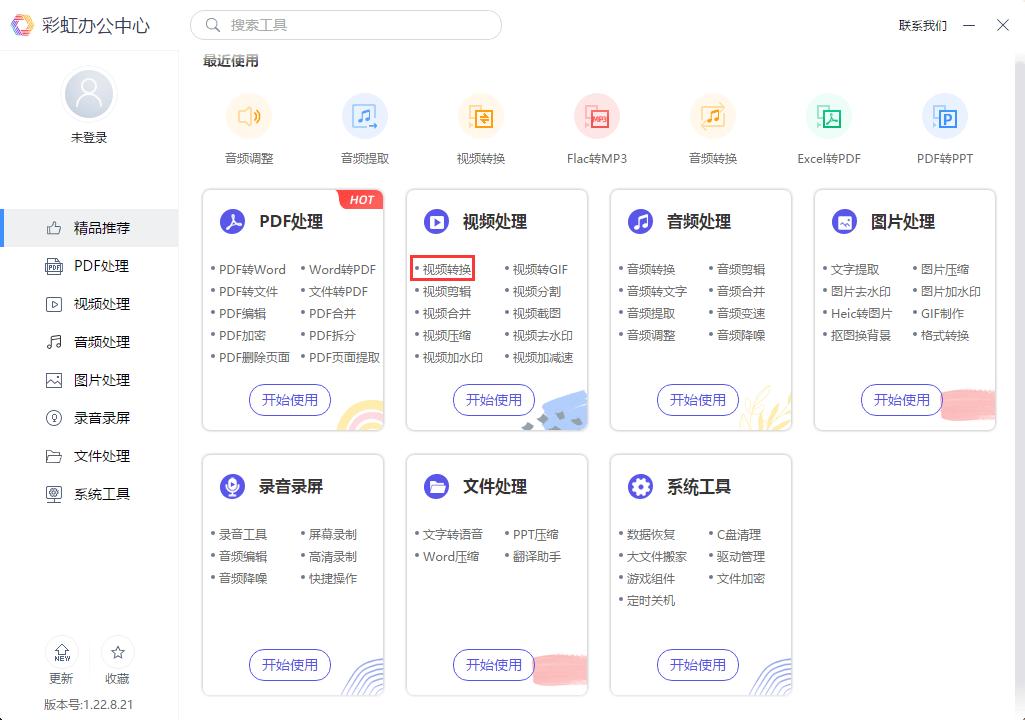This screenshot has width=1025, height=720.
Task: Click the 未登录 avatar to log in
Action: pyautogui.click(x=88, y=92)
